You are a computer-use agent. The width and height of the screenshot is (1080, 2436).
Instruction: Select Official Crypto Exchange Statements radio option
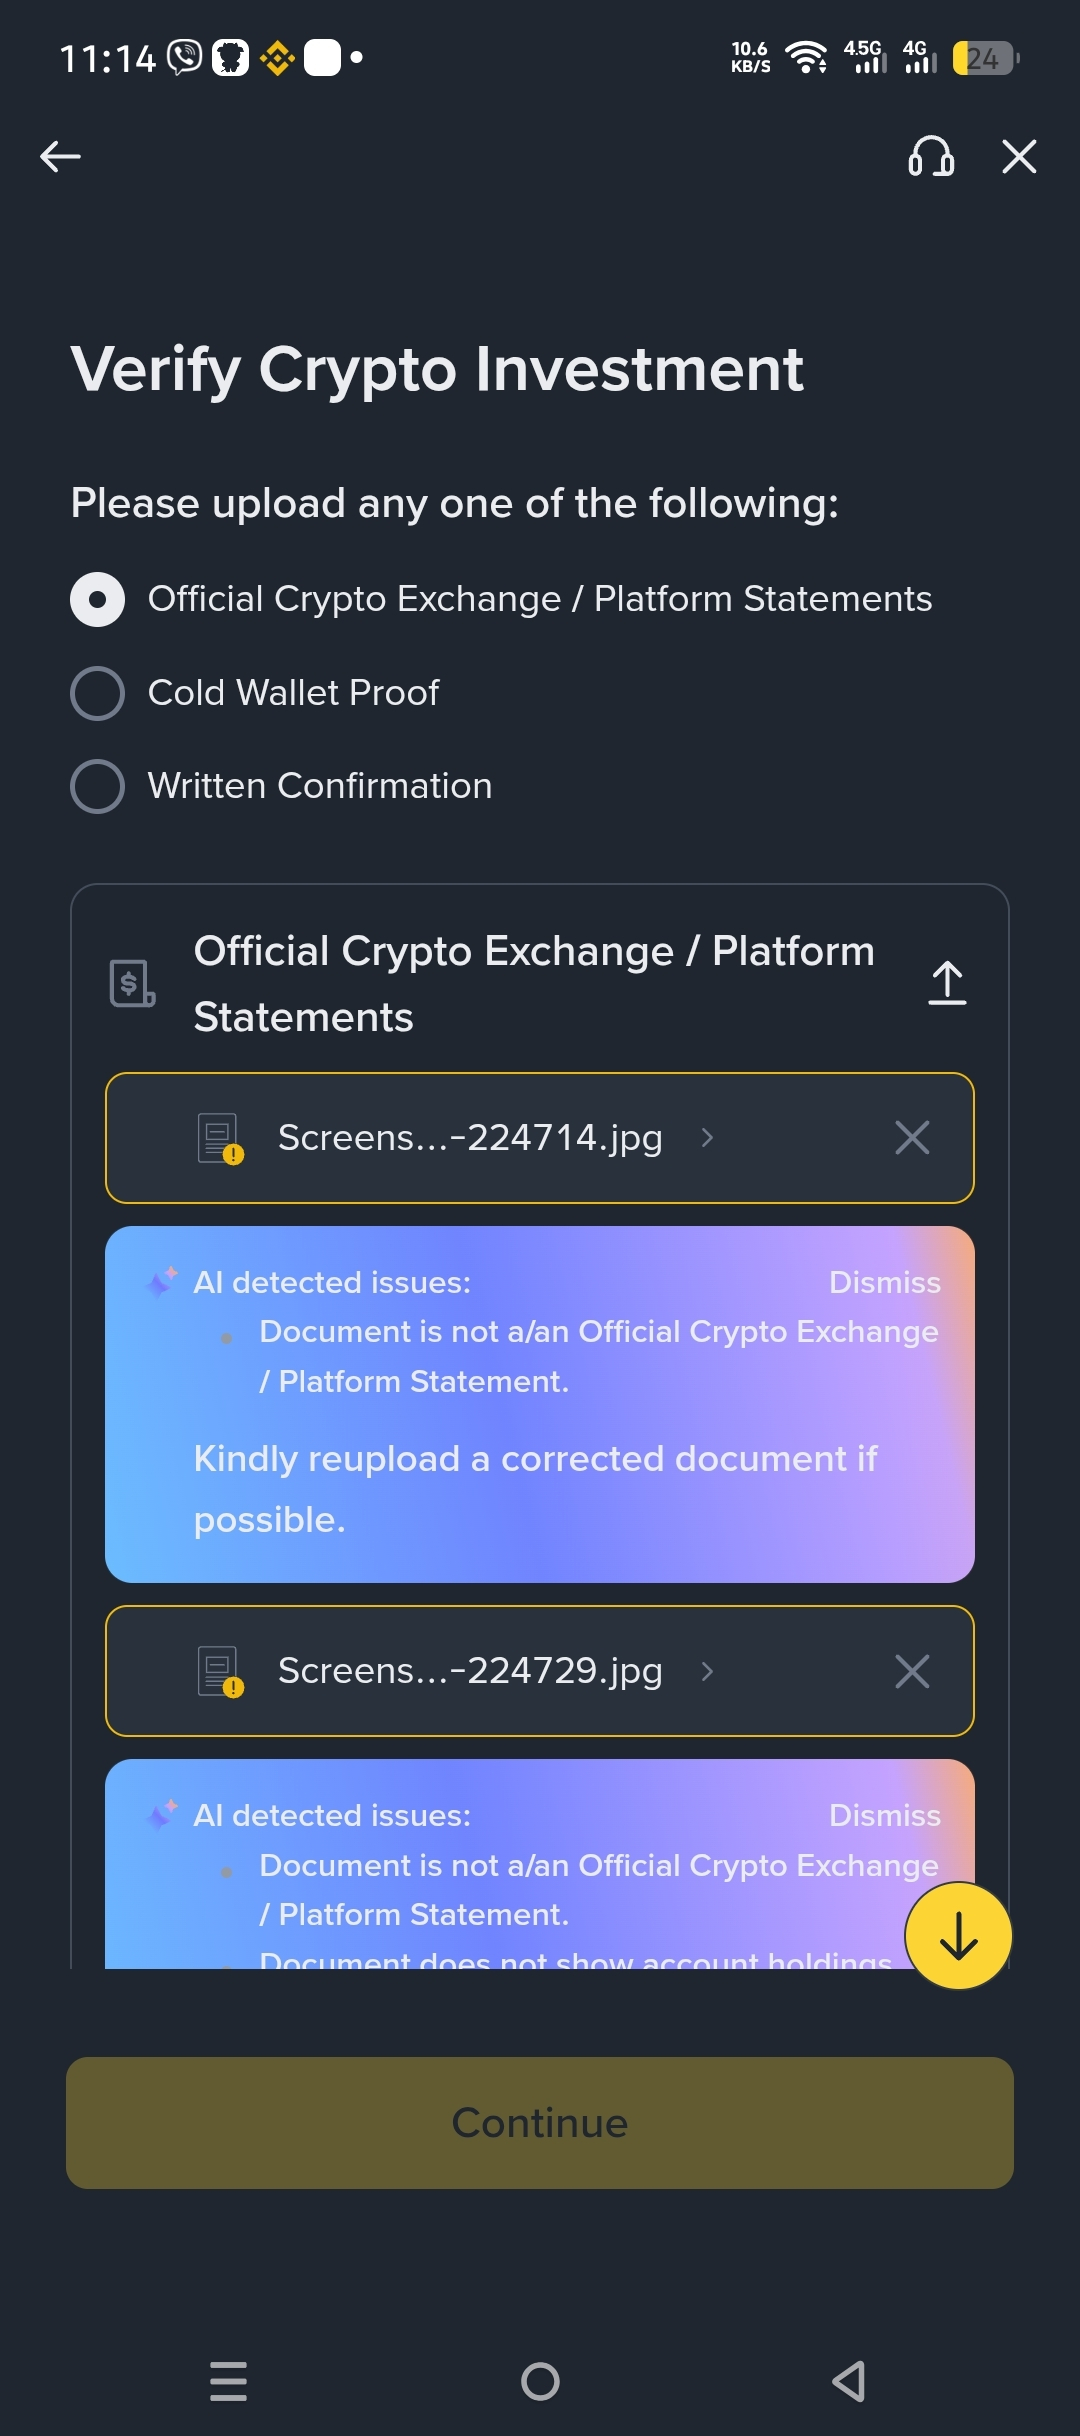[98, 599]
